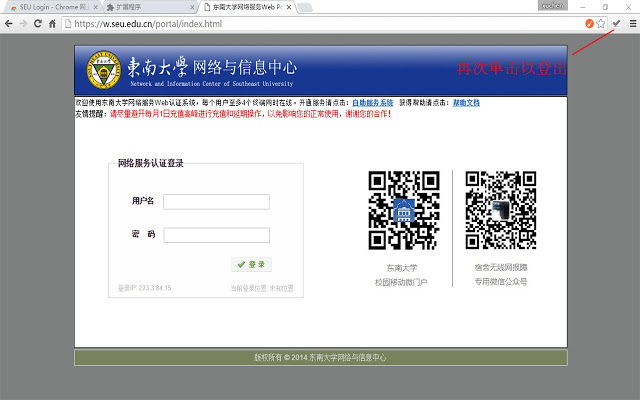Close the SEU Login tab
640x400 pixels.
(x=96, y=7)
